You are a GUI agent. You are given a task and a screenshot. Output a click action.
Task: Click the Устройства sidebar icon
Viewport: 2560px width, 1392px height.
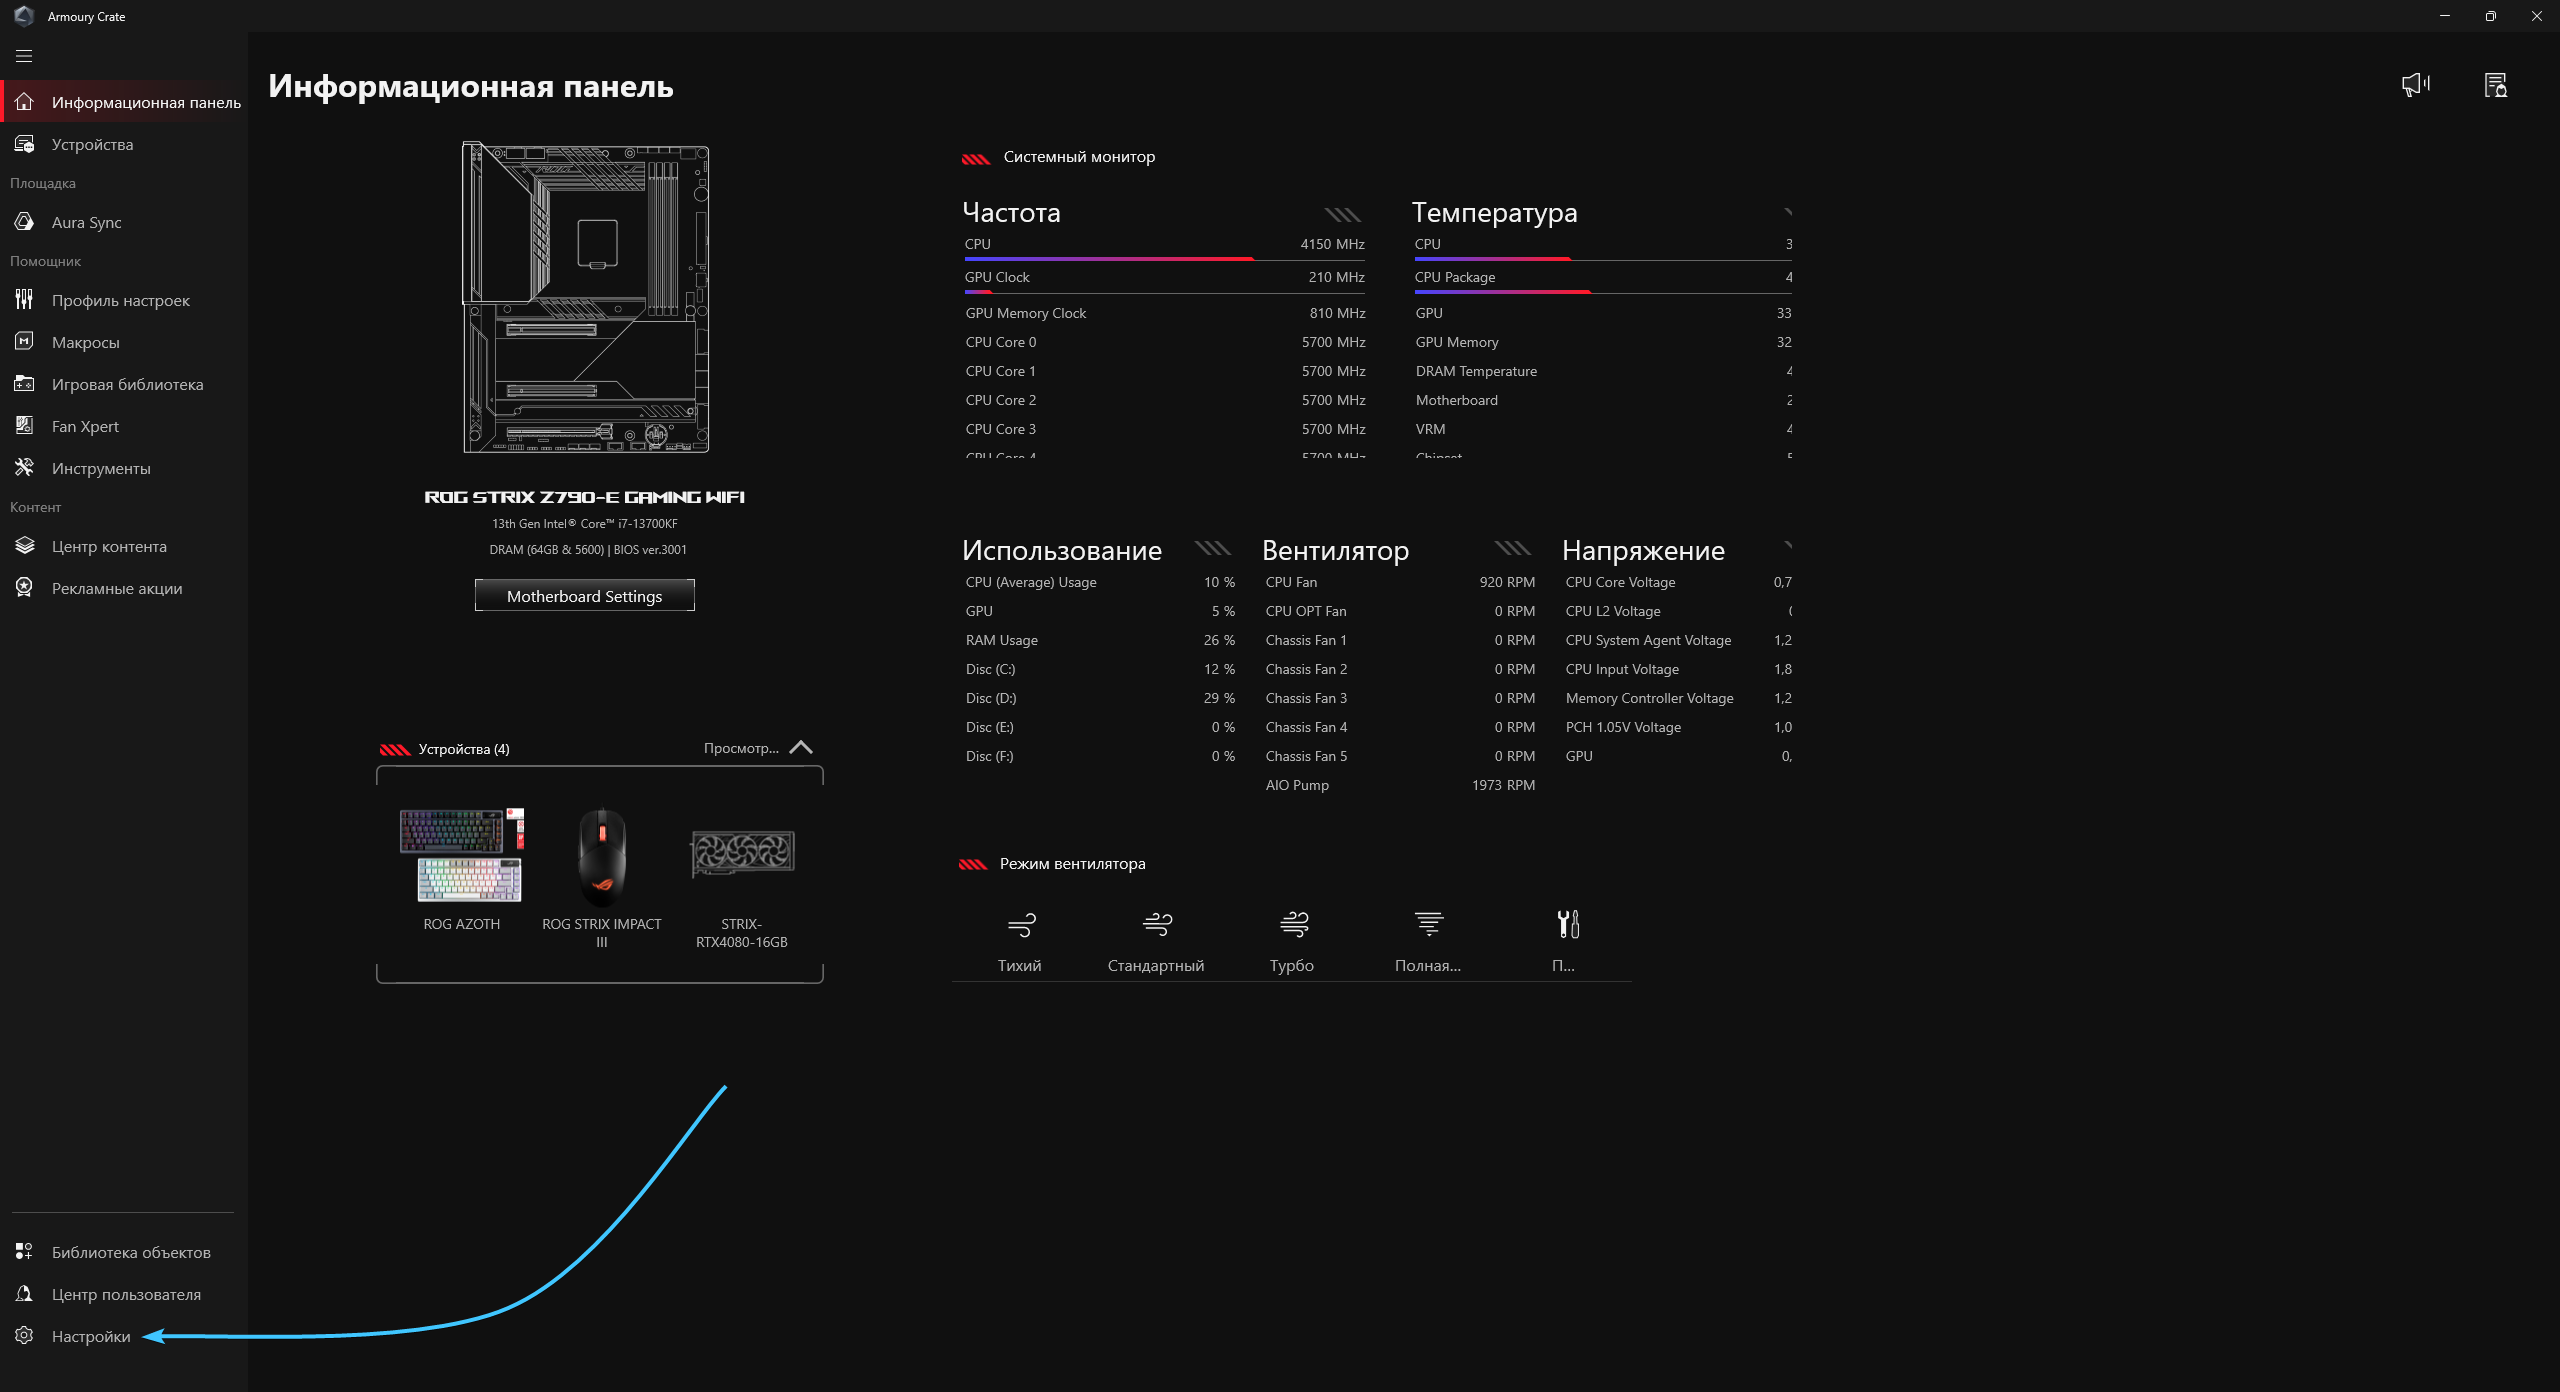24,144
